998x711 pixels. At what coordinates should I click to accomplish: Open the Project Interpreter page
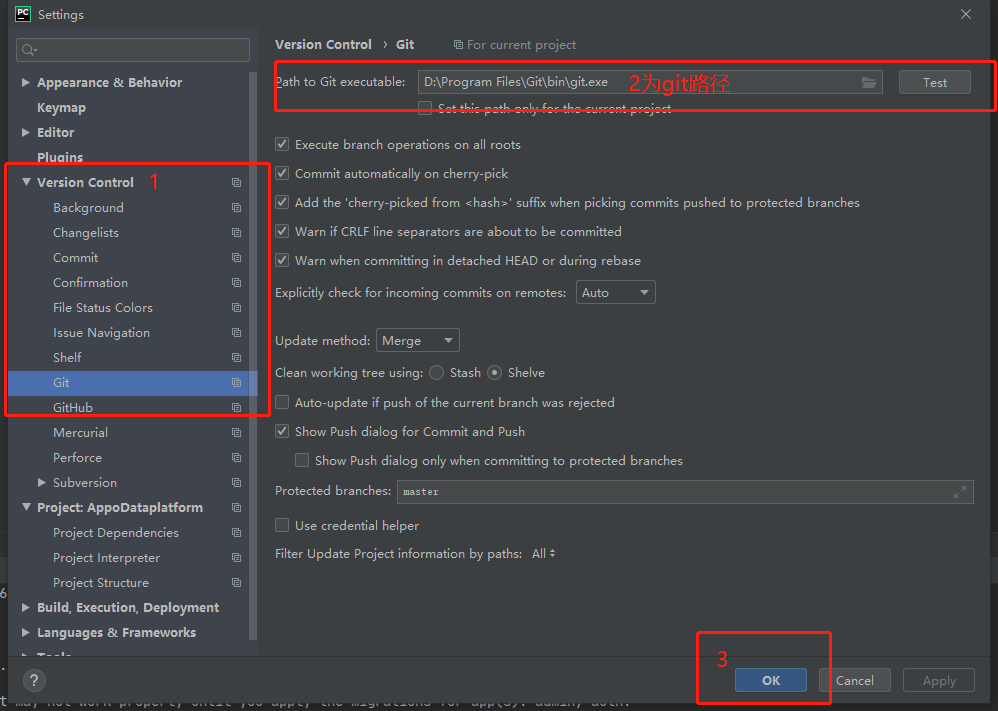pos(106,558)
